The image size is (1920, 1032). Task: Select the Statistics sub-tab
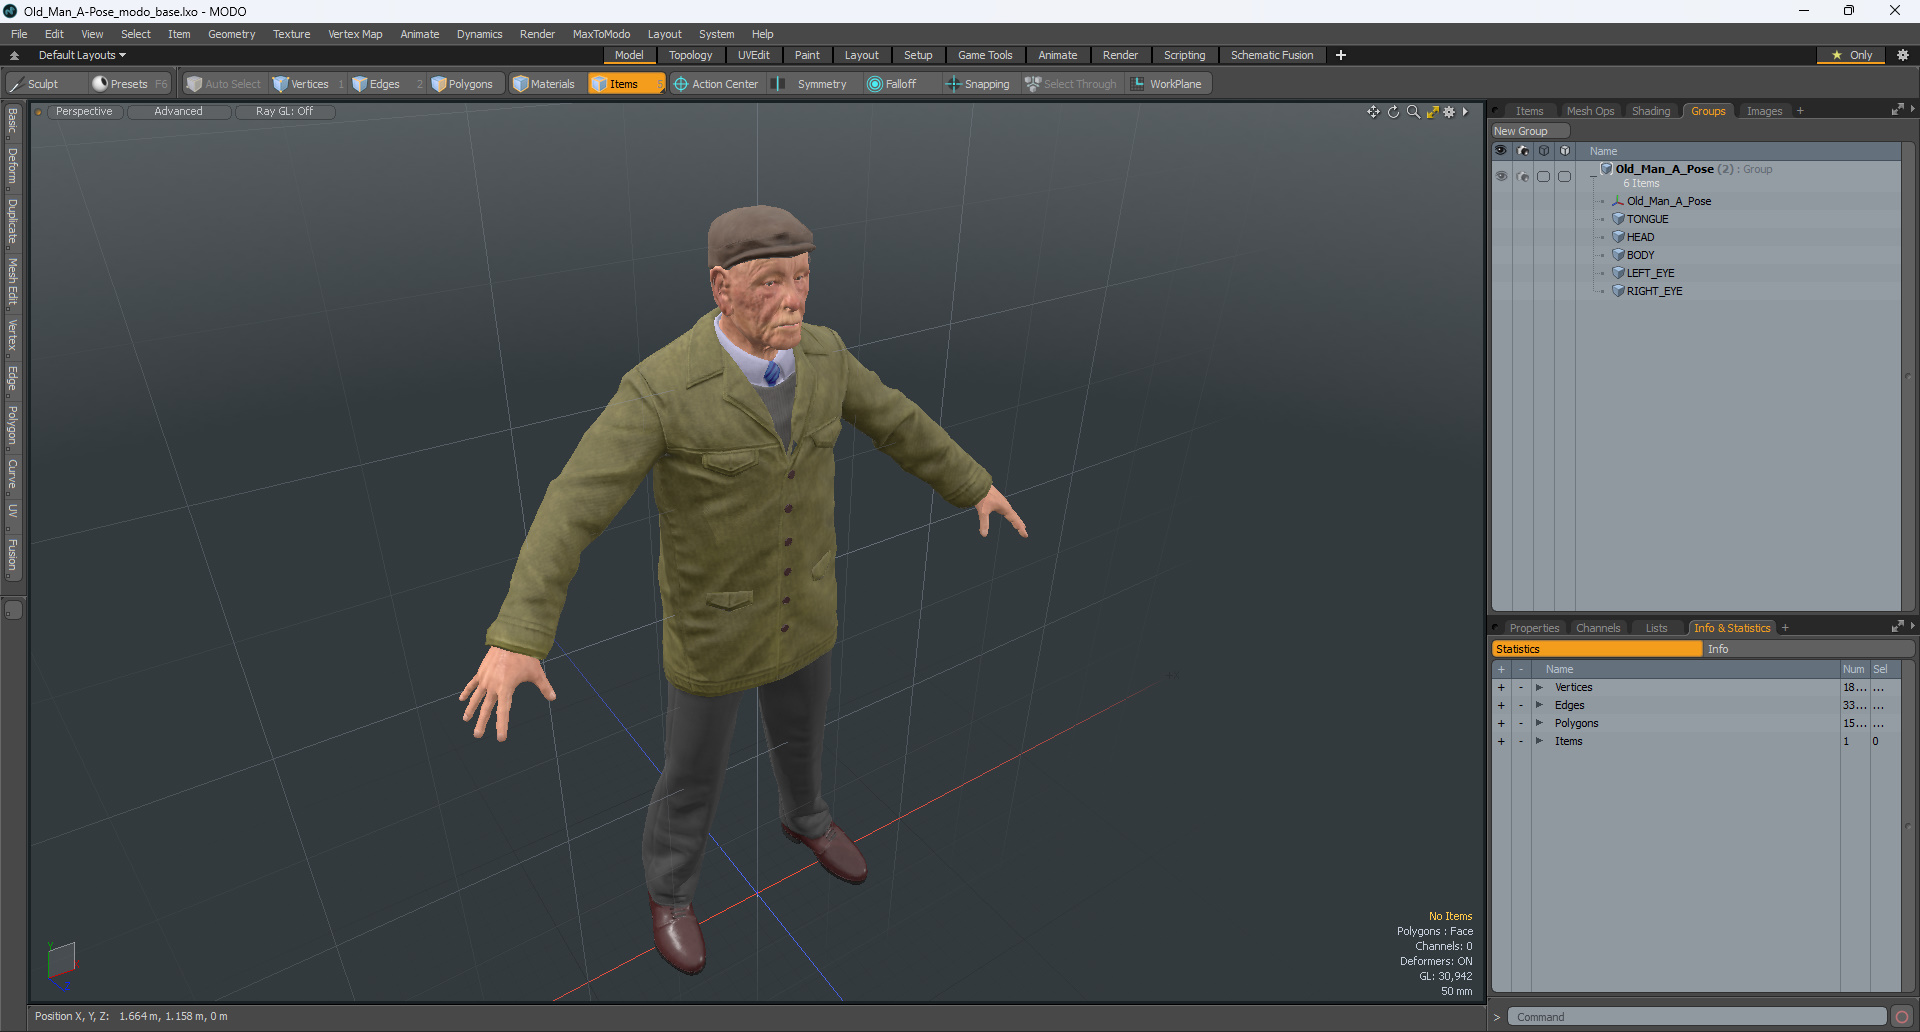(x=1597, y=649)
